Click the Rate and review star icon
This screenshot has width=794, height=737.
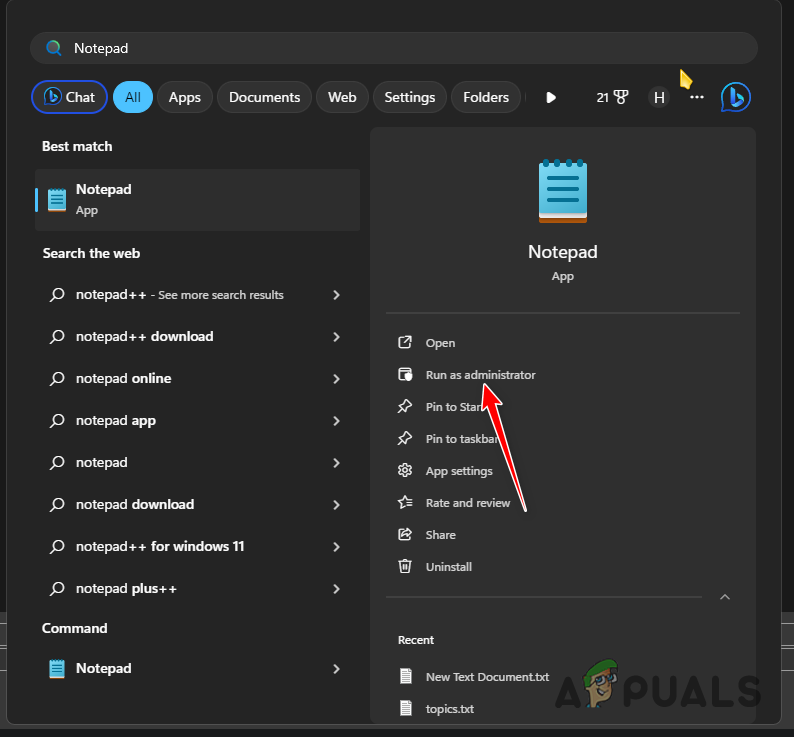tap(405, 502)
